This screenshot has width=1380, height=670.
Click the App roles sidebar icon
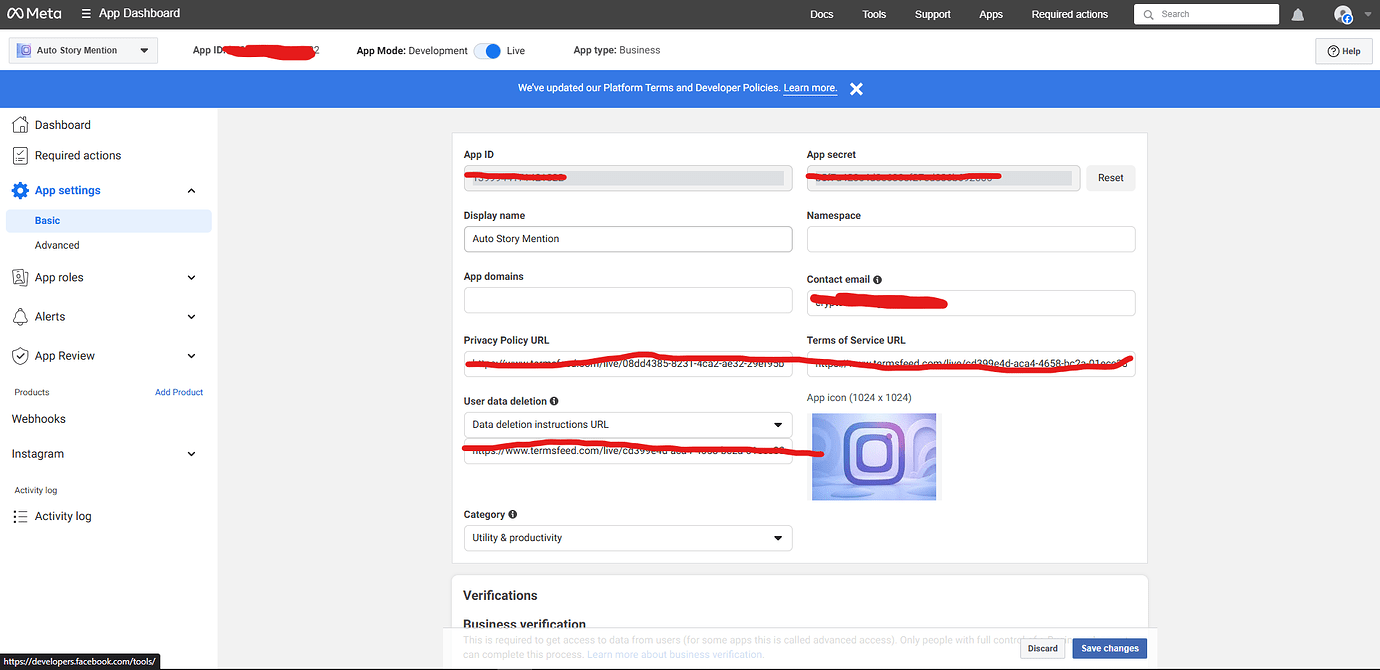pyautogui.click(x=19, y=277)
